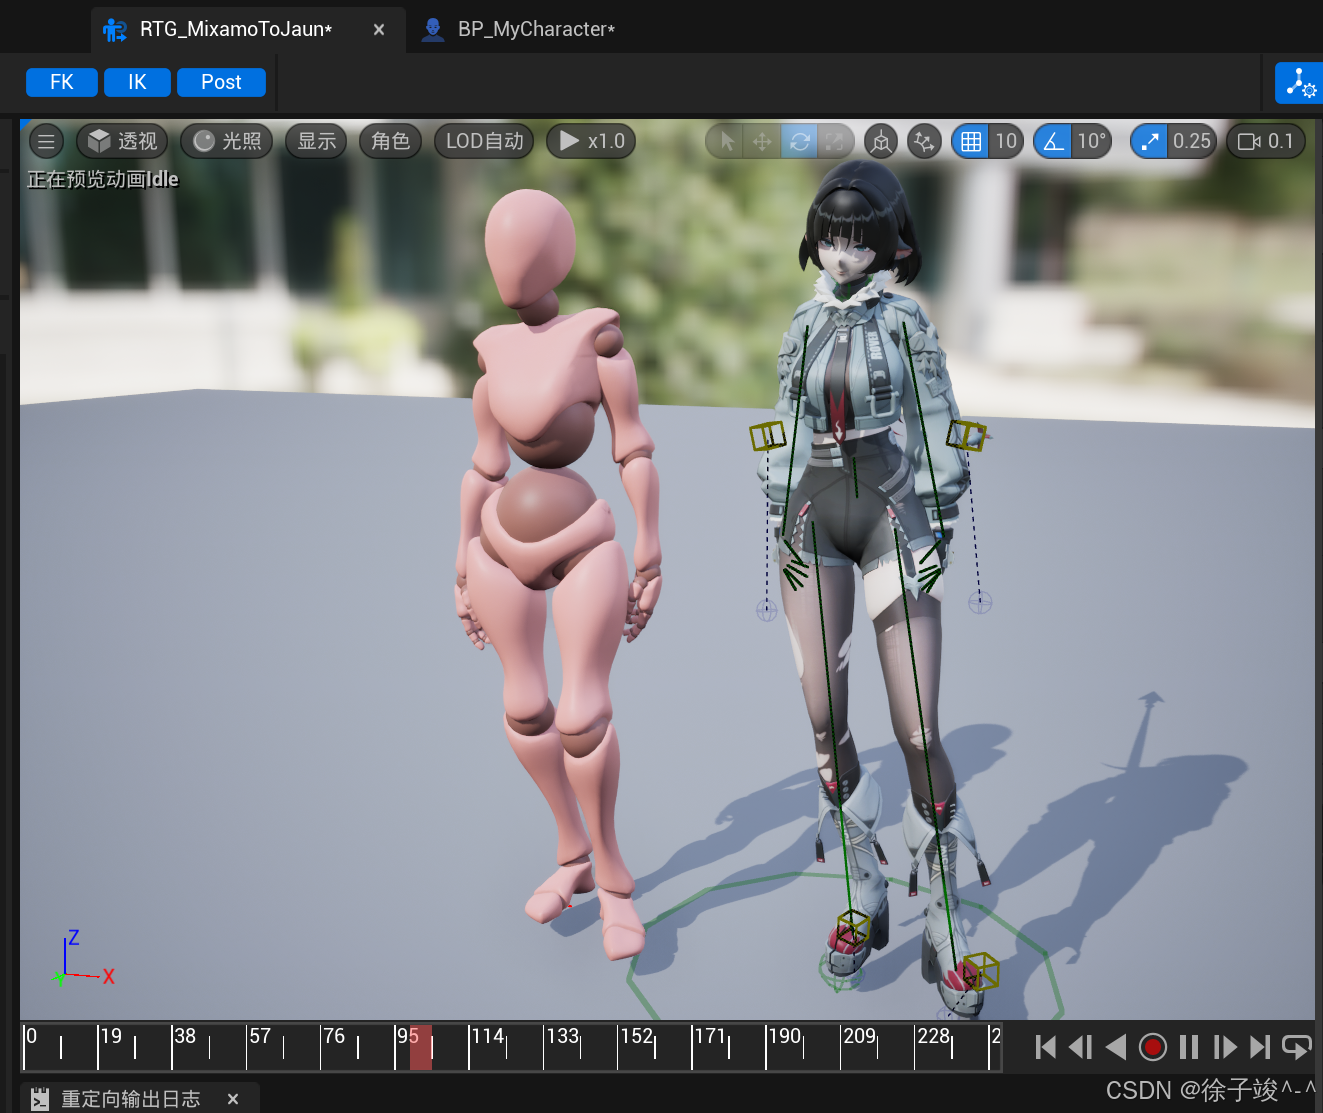Open the x1.0 playback speed menu

tap(591, 141)
